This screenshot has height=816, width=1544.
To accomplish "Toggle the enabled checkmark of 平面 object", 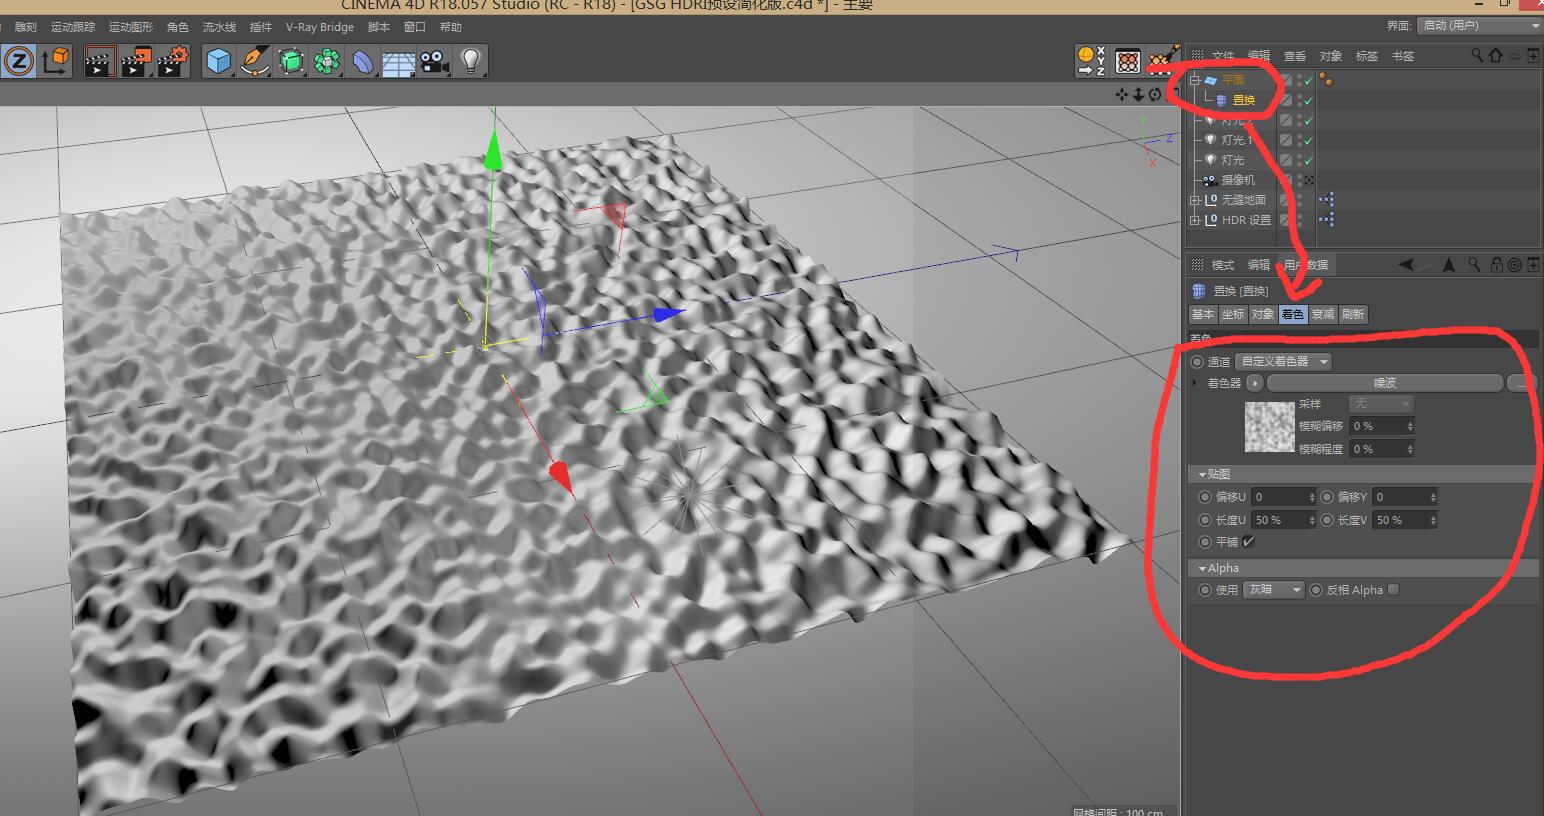I will tap(1308, 80).
